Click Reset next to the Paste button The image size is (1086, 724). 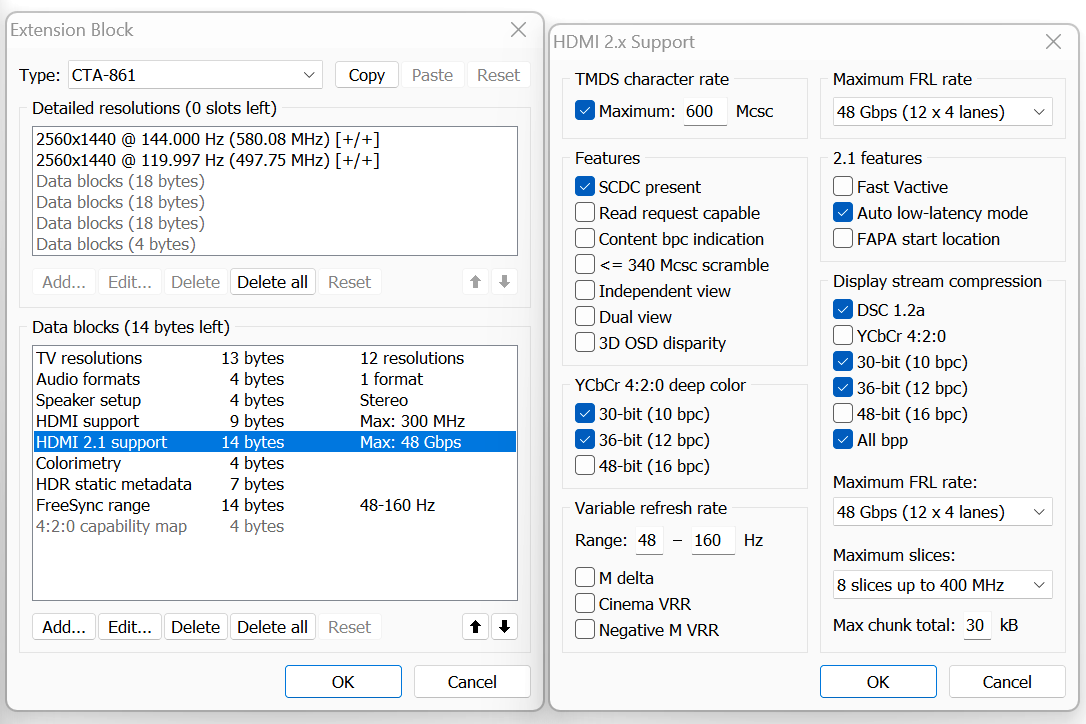(498, 75)
